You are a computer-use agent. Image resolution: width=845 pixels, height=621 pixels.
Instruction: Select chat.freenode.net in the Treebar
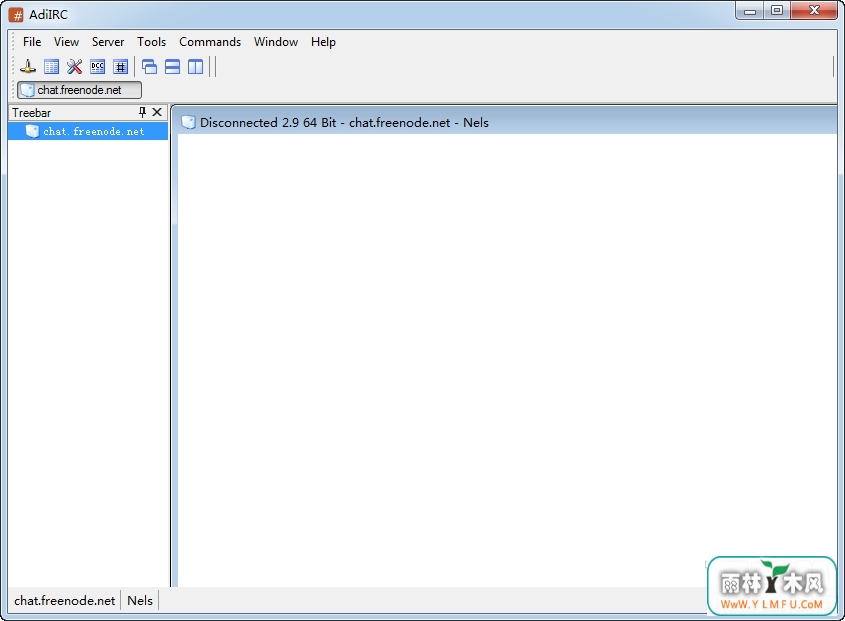[x=88, y=132]
